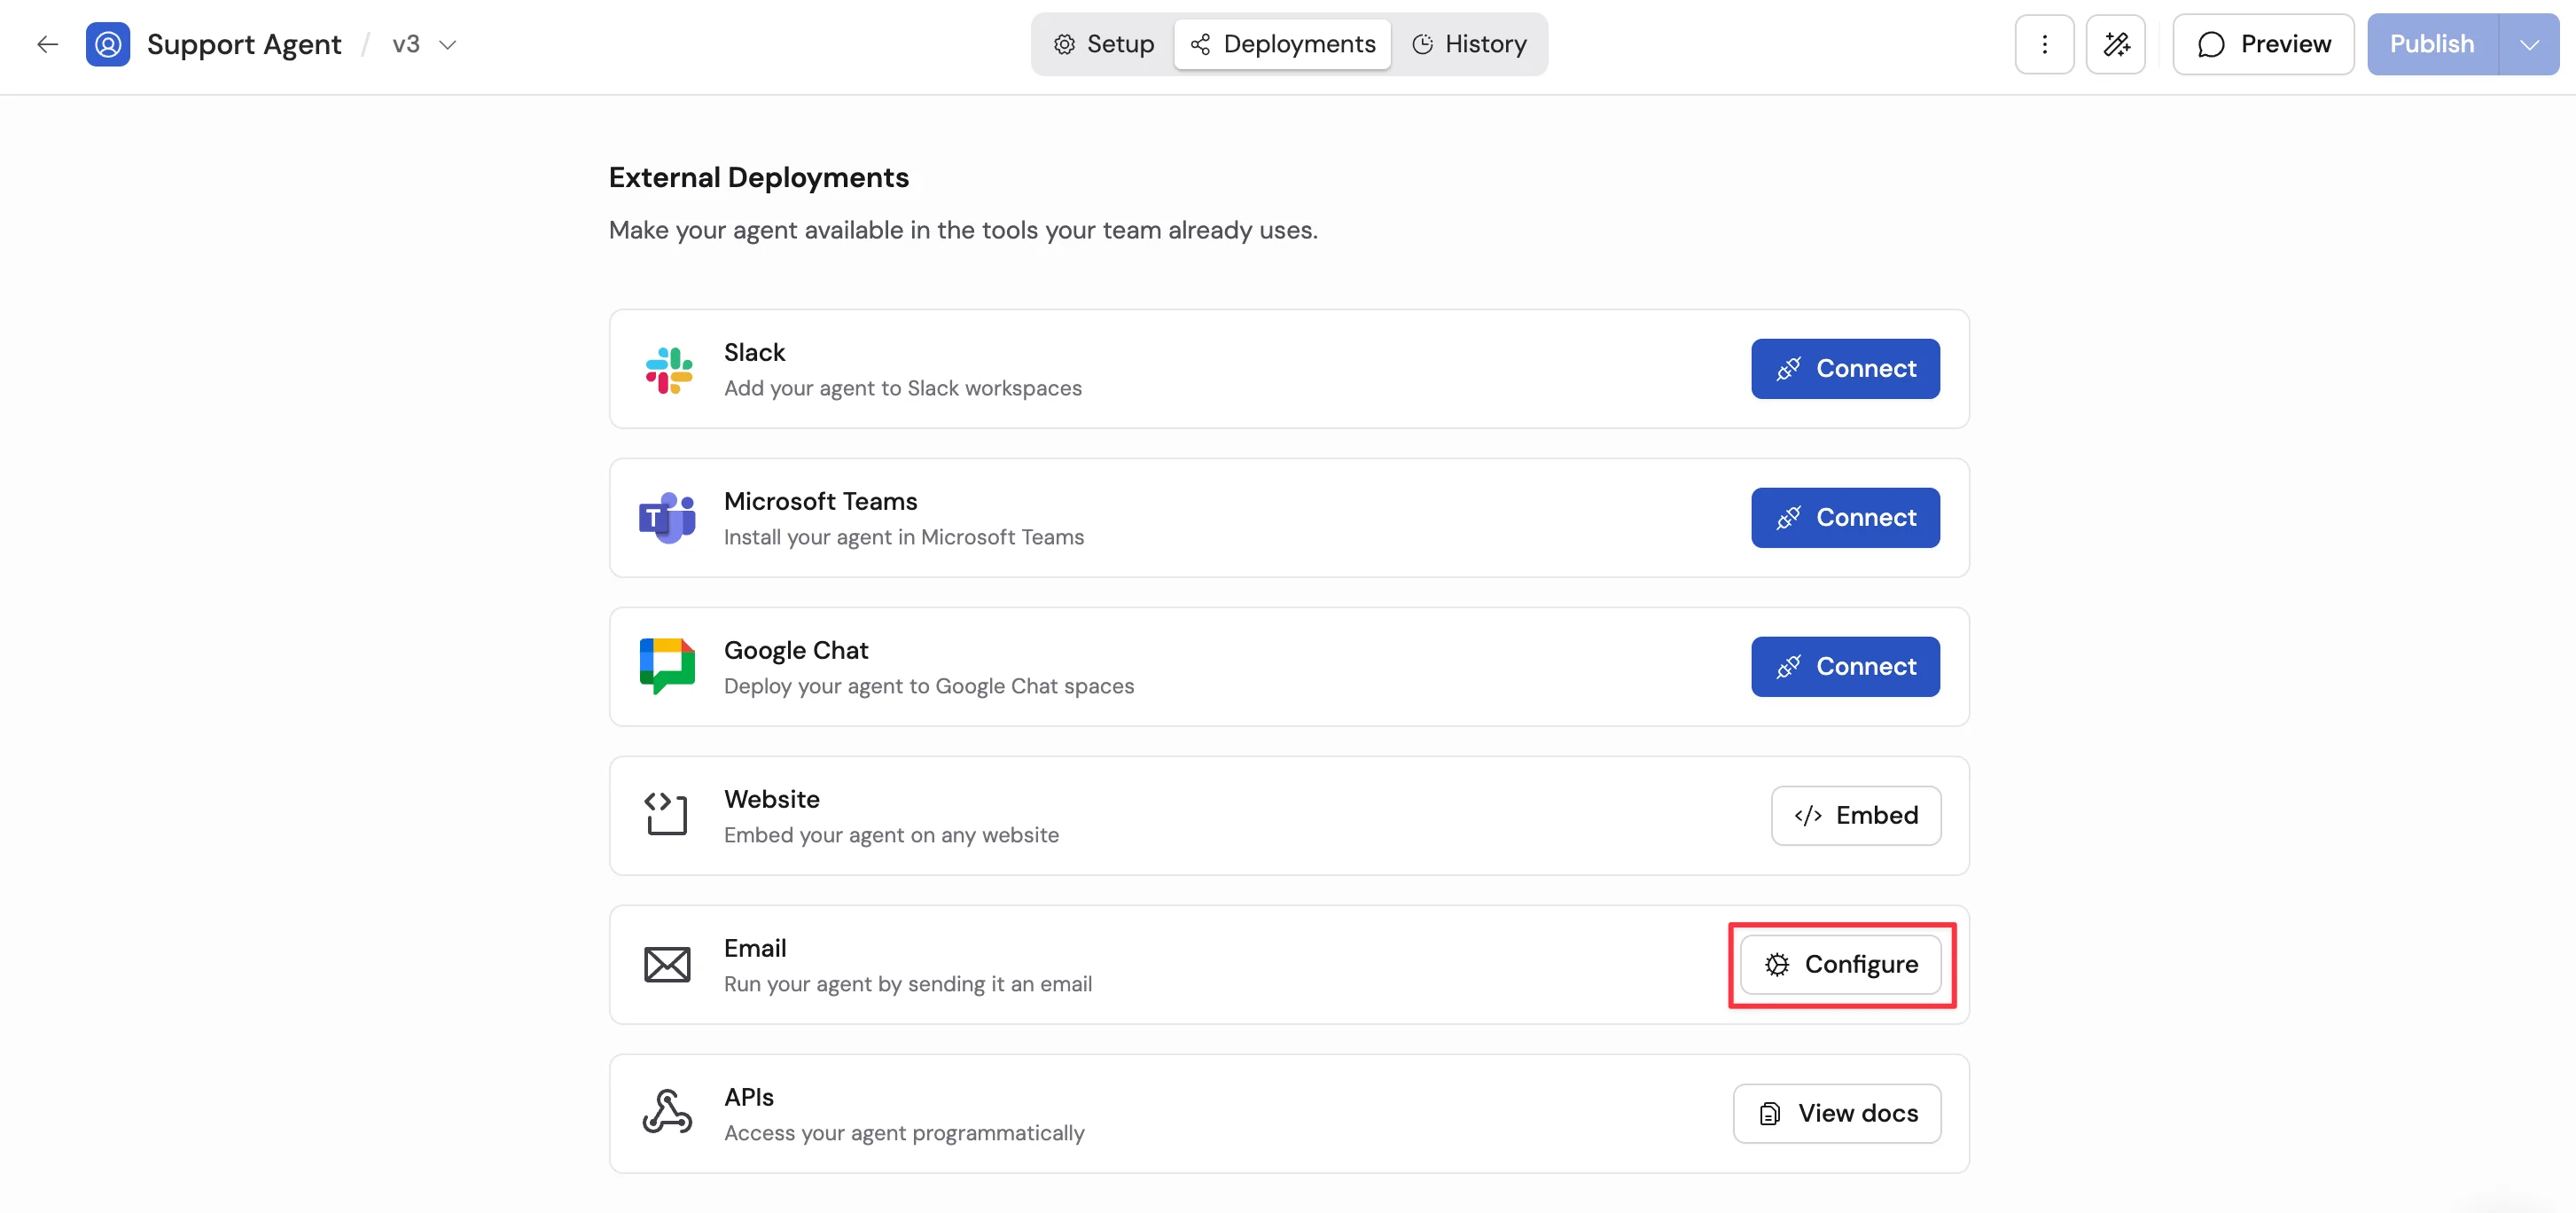Connect the agent to Google Chat
Viewport: 2576px width, 1213px height.
(x=1845, y=667)
